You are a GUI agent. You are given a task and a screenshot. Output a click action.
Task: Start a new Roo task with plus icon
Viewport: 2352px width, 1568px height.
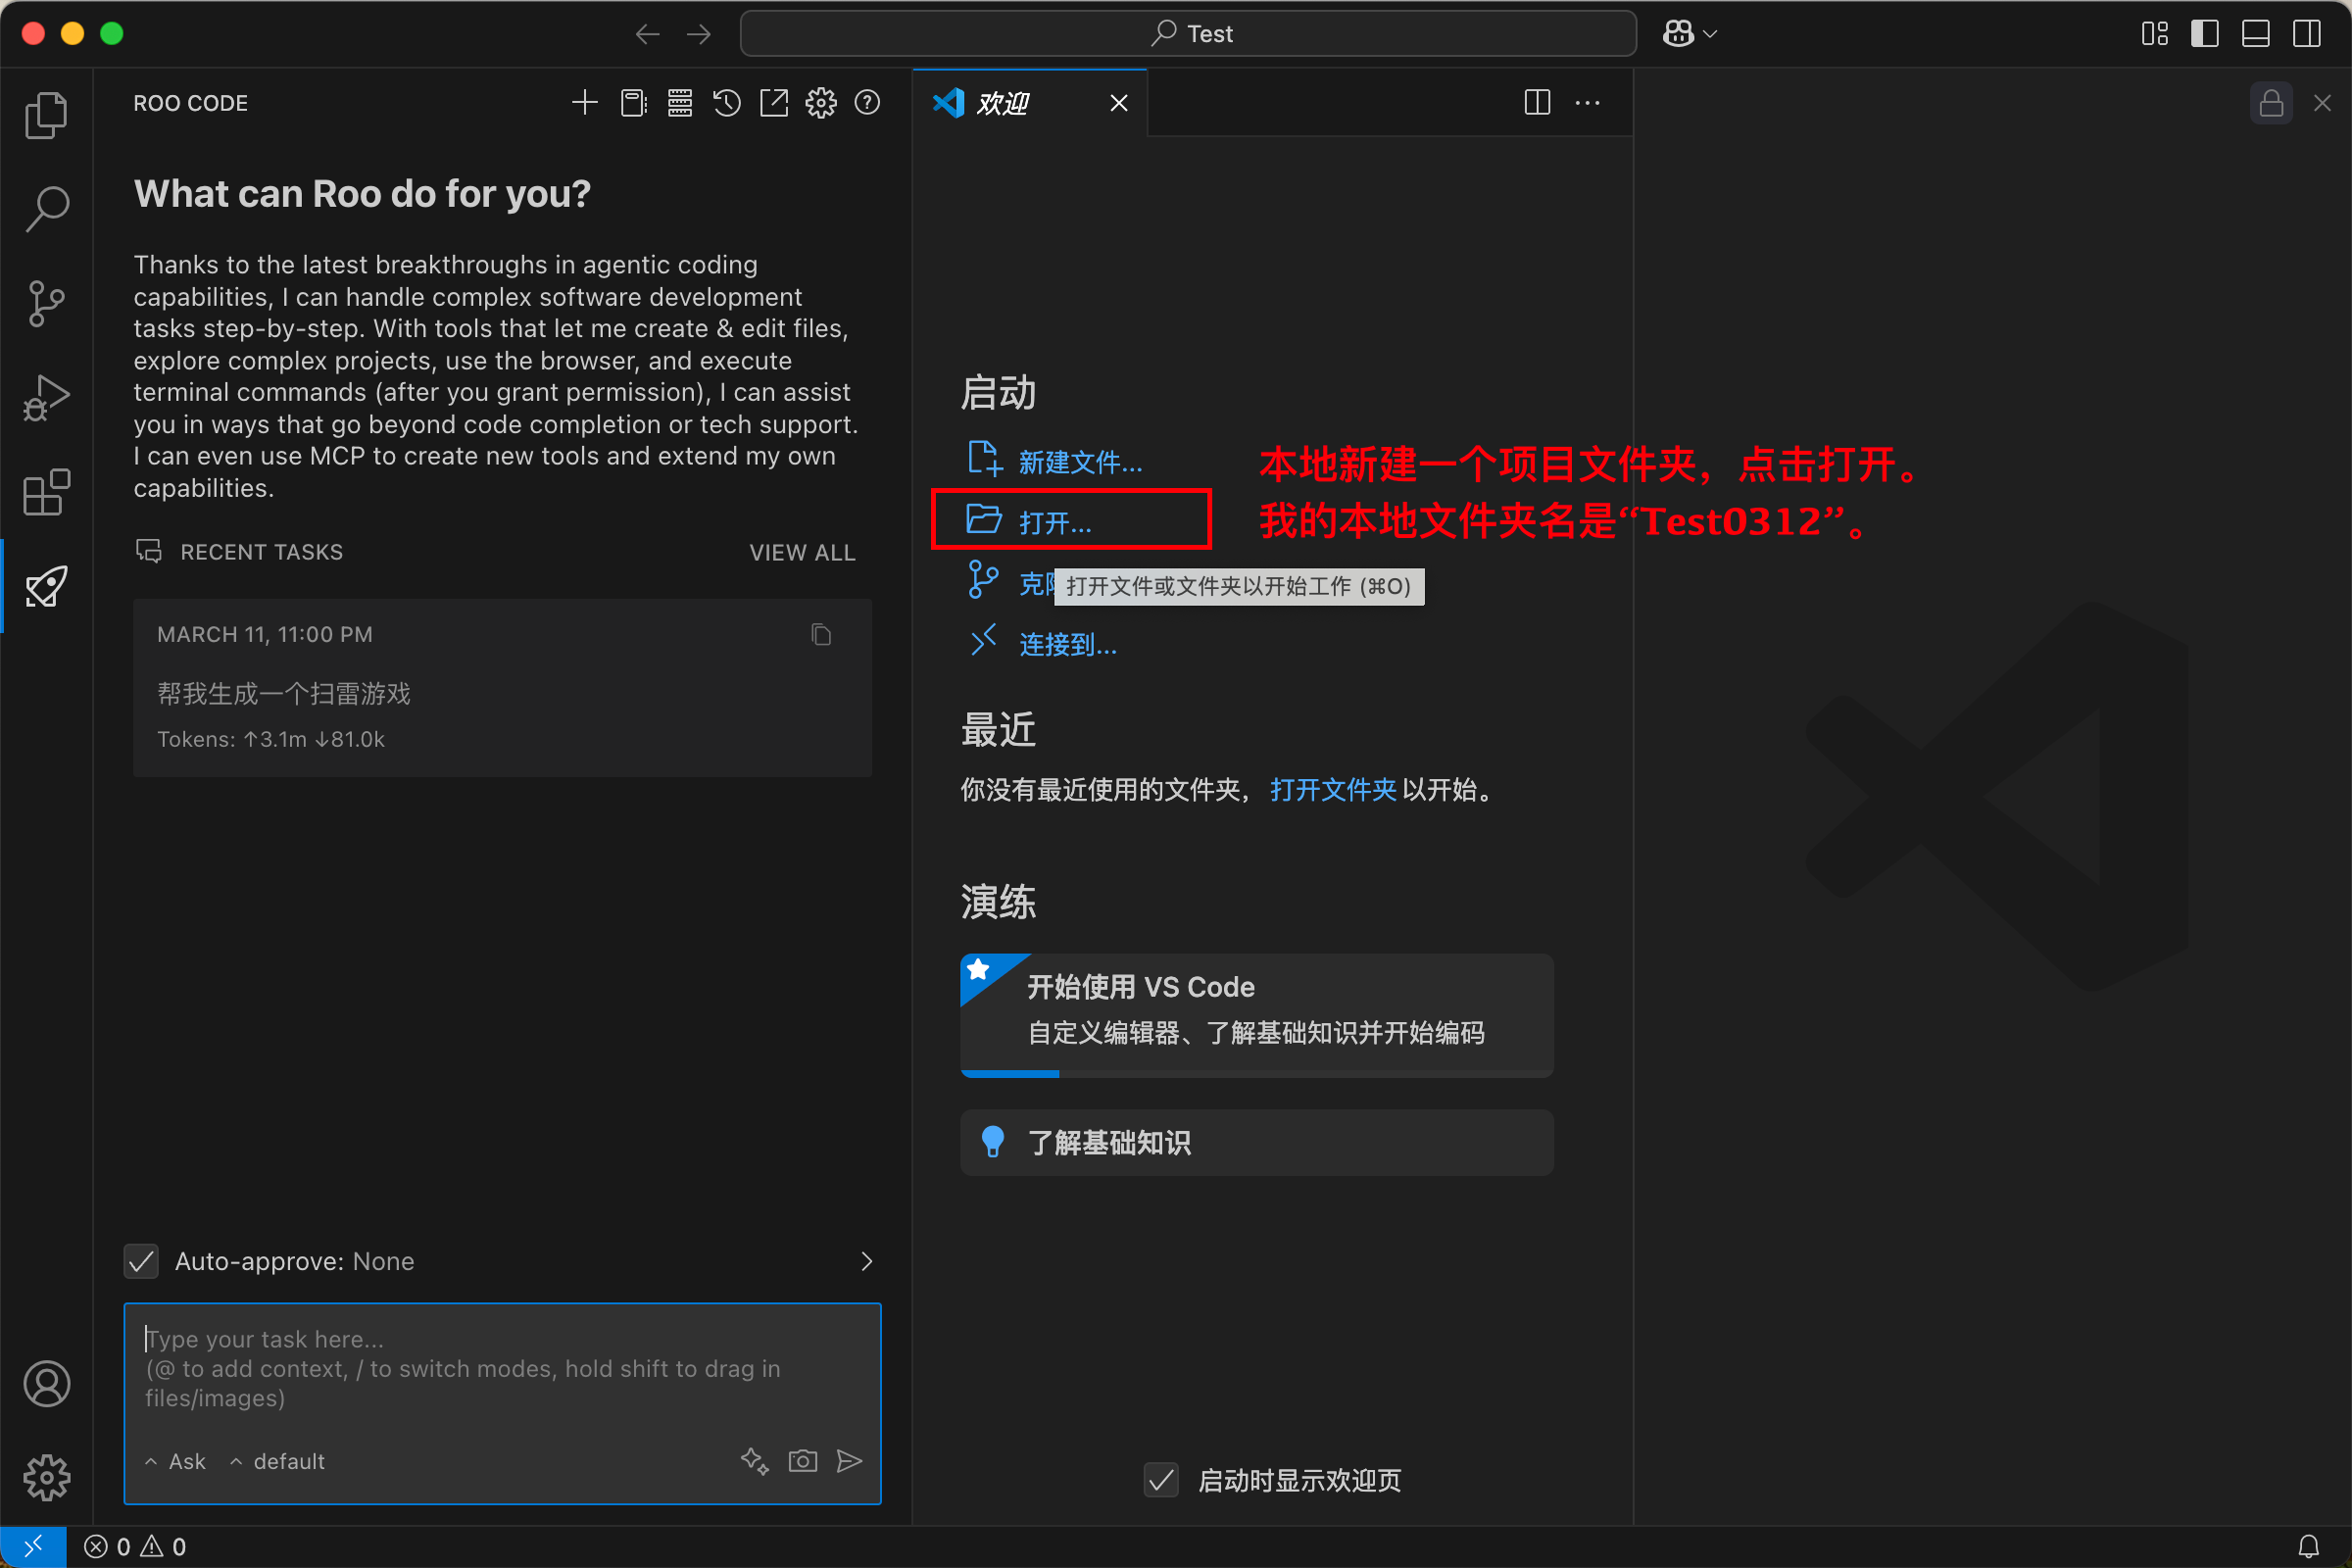click(x=585, y=103)
